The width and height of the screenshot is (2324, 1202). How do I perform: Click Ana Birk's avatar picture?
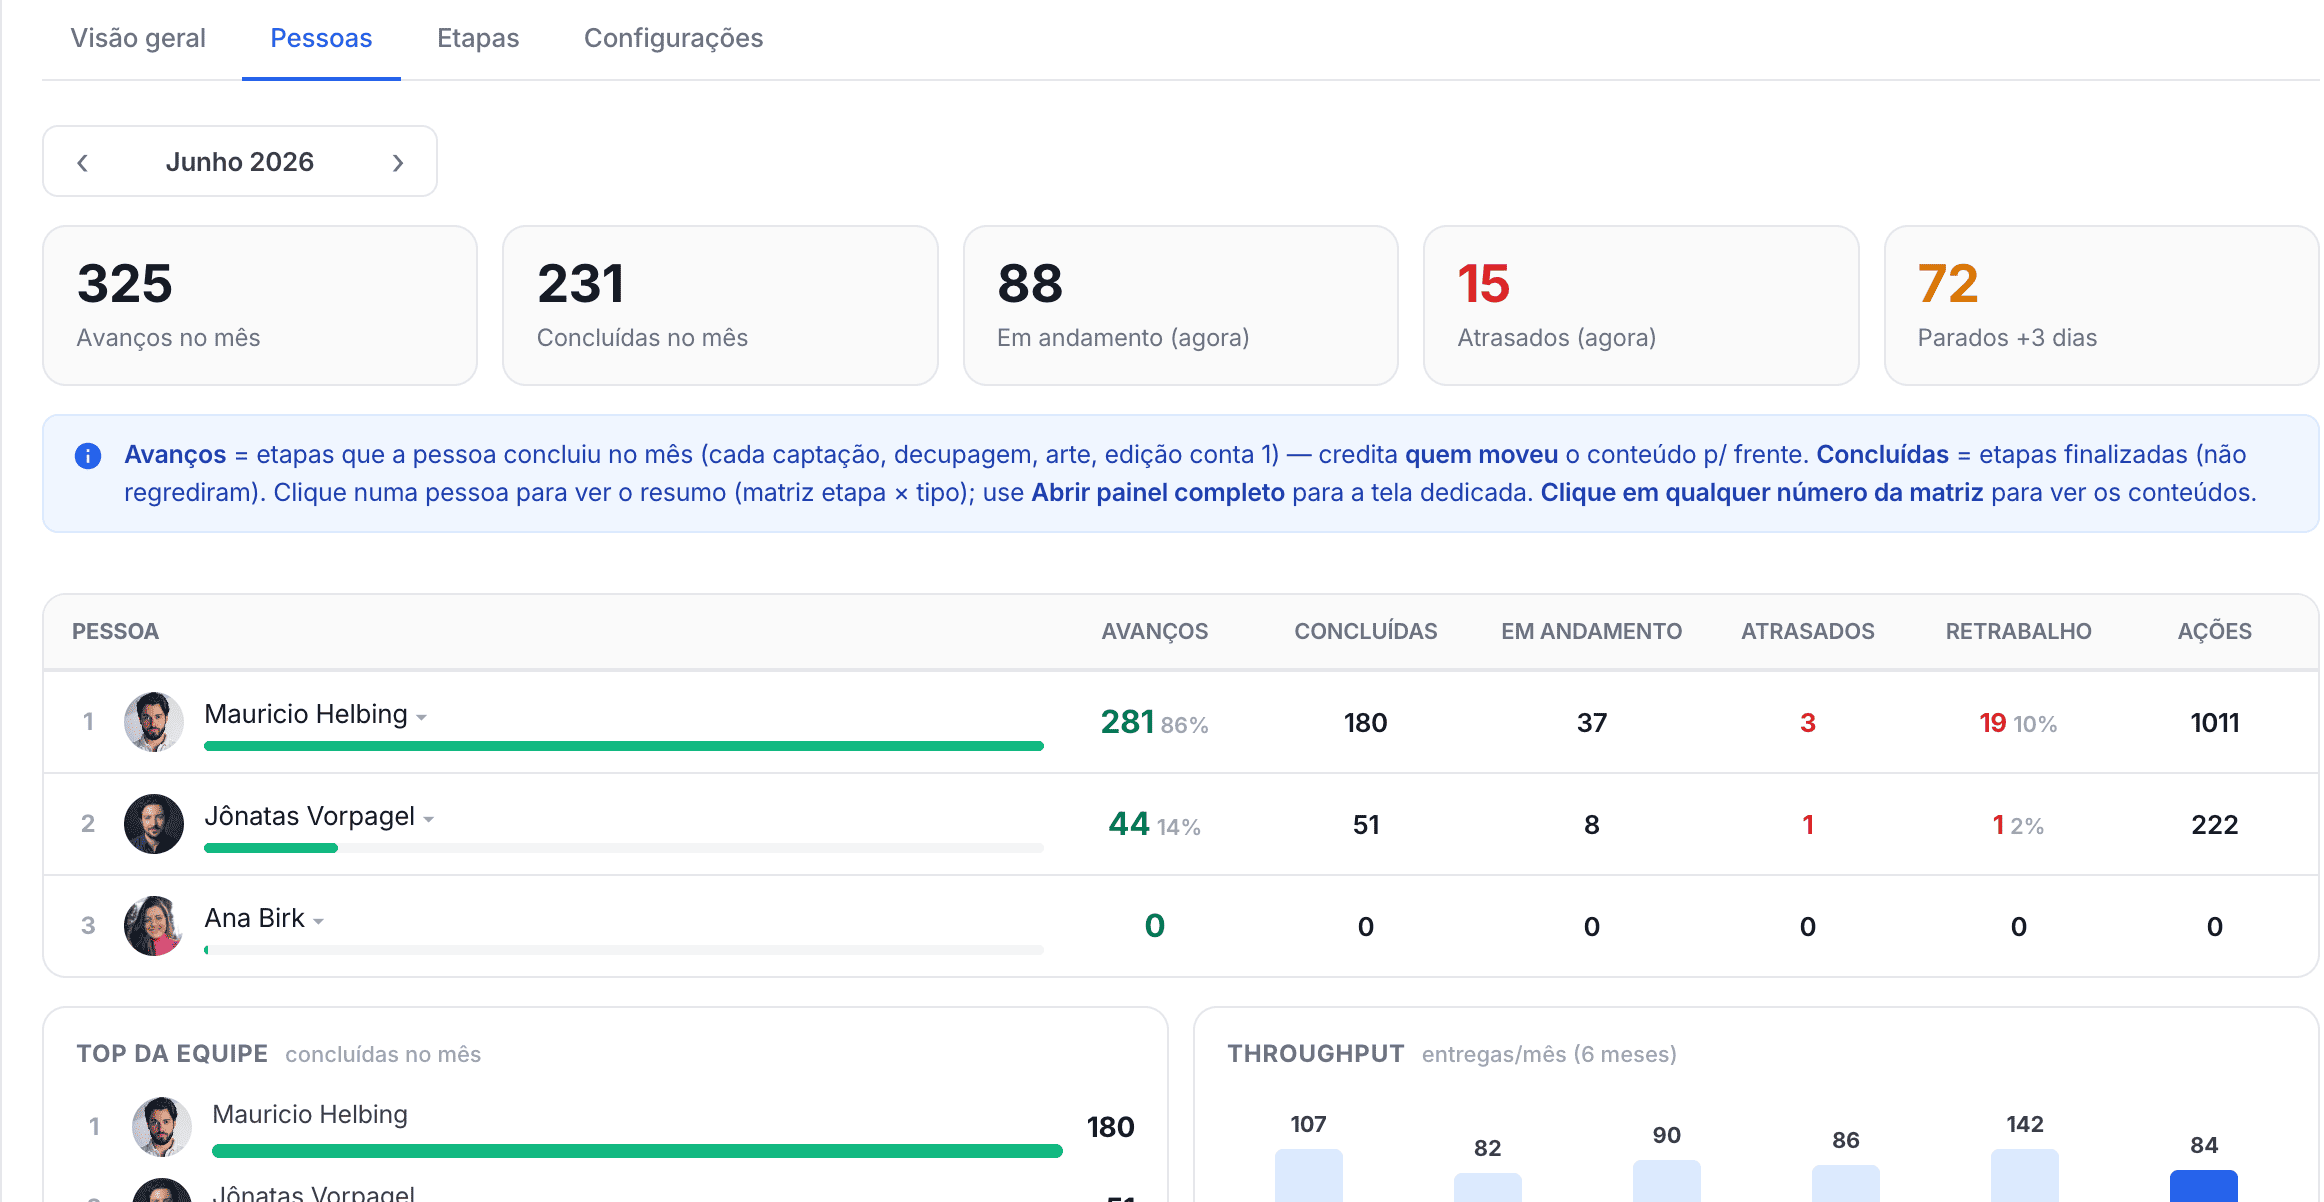coord(154,926)
